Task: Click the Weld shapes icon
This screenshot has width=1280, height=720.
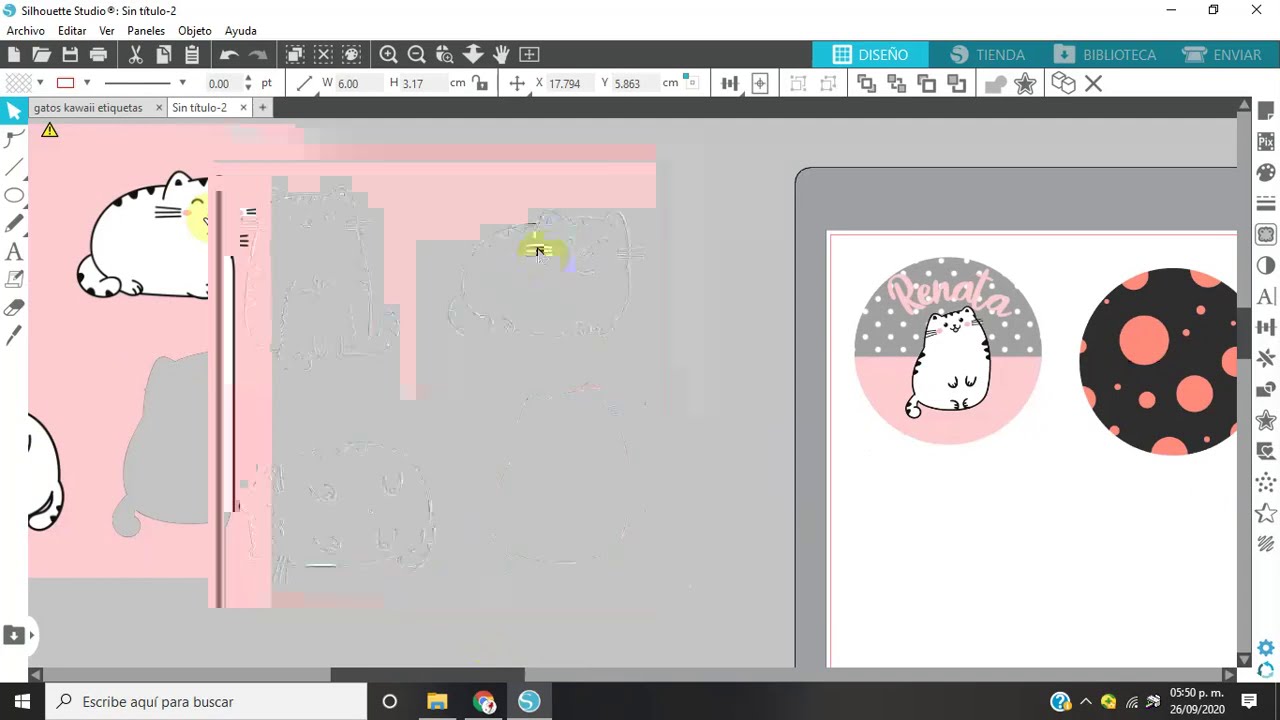Action: pos(995,84)
